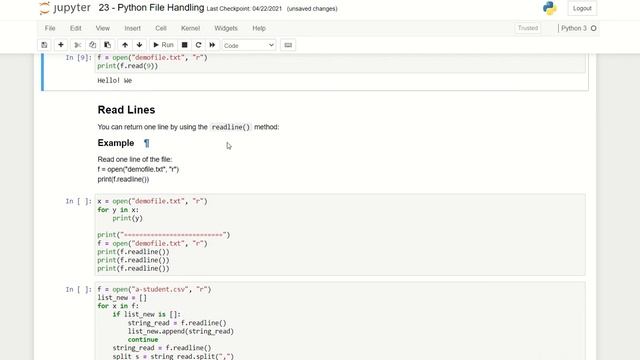Click the Python logo icon
Viewport: 640px width, 360px height.
[550, 8]
